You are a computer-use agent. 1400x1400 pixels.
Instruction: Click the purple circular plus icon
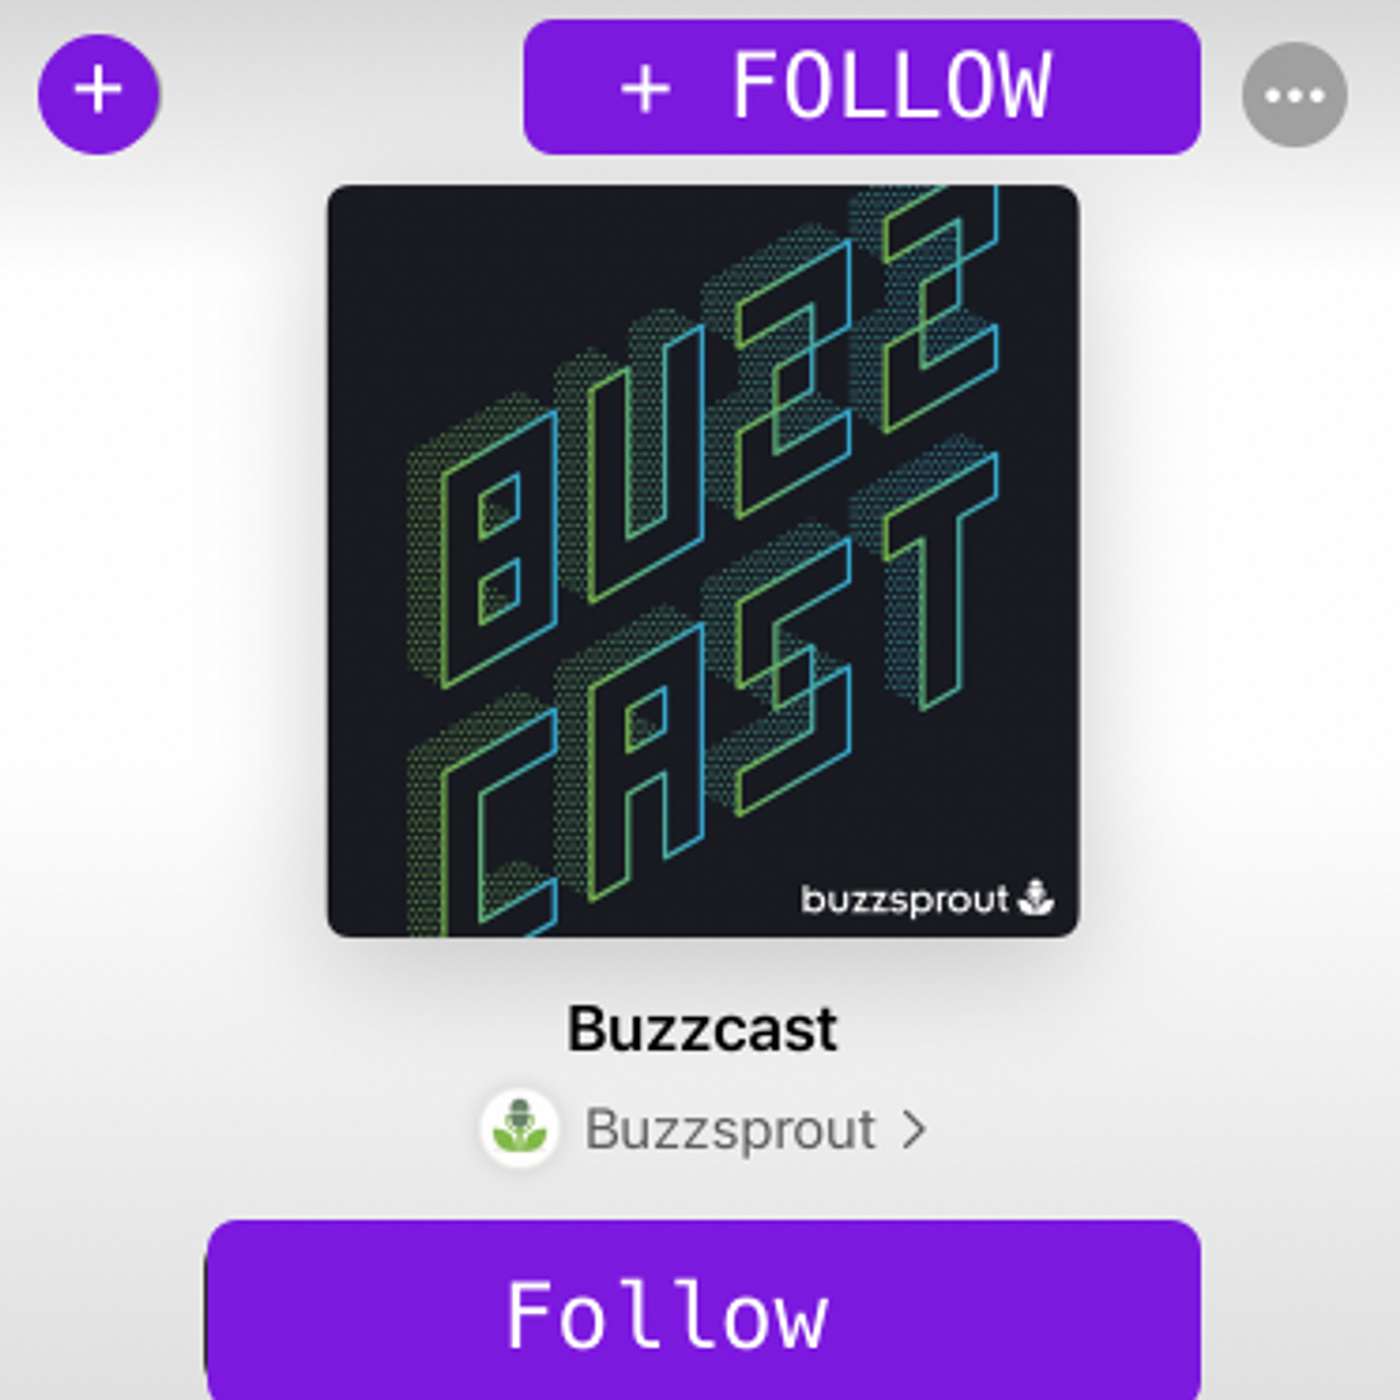(x=98, y=93)
